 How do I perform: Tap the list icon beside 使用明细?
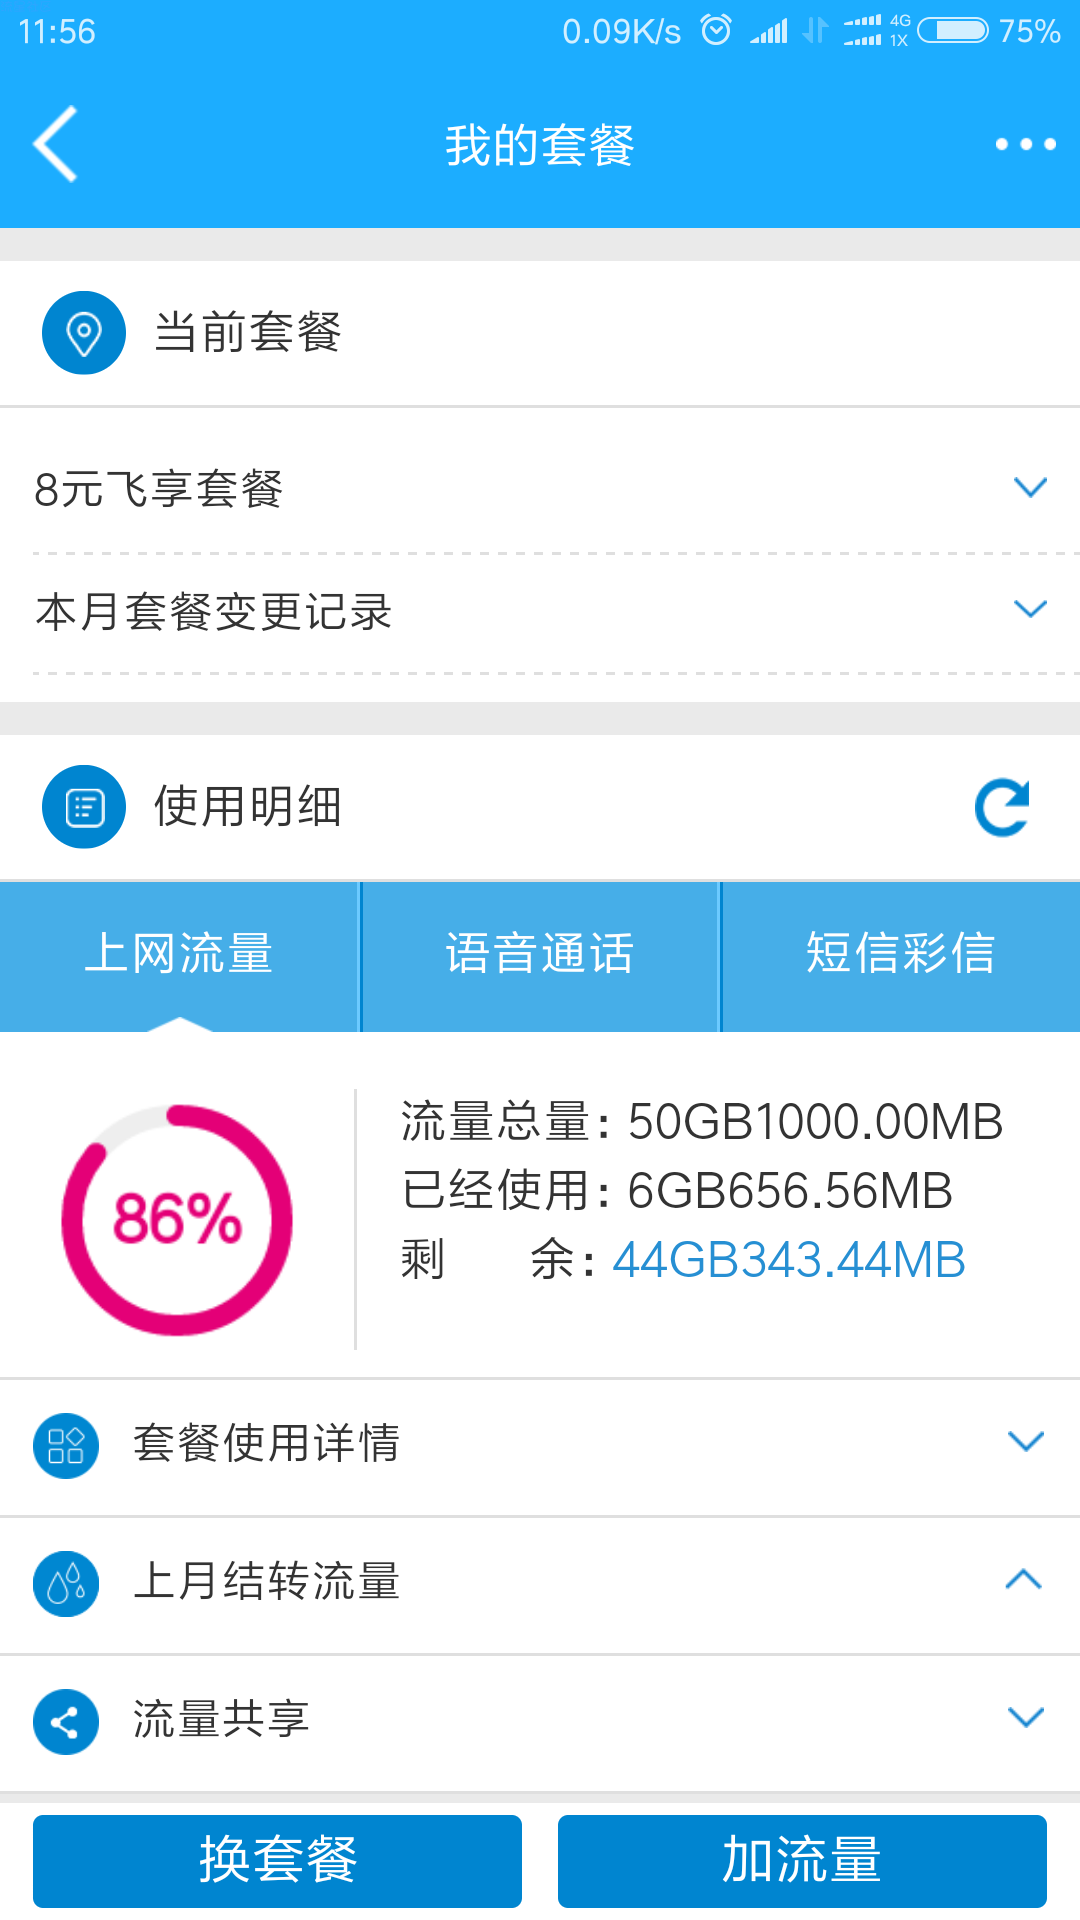(84, 807)
